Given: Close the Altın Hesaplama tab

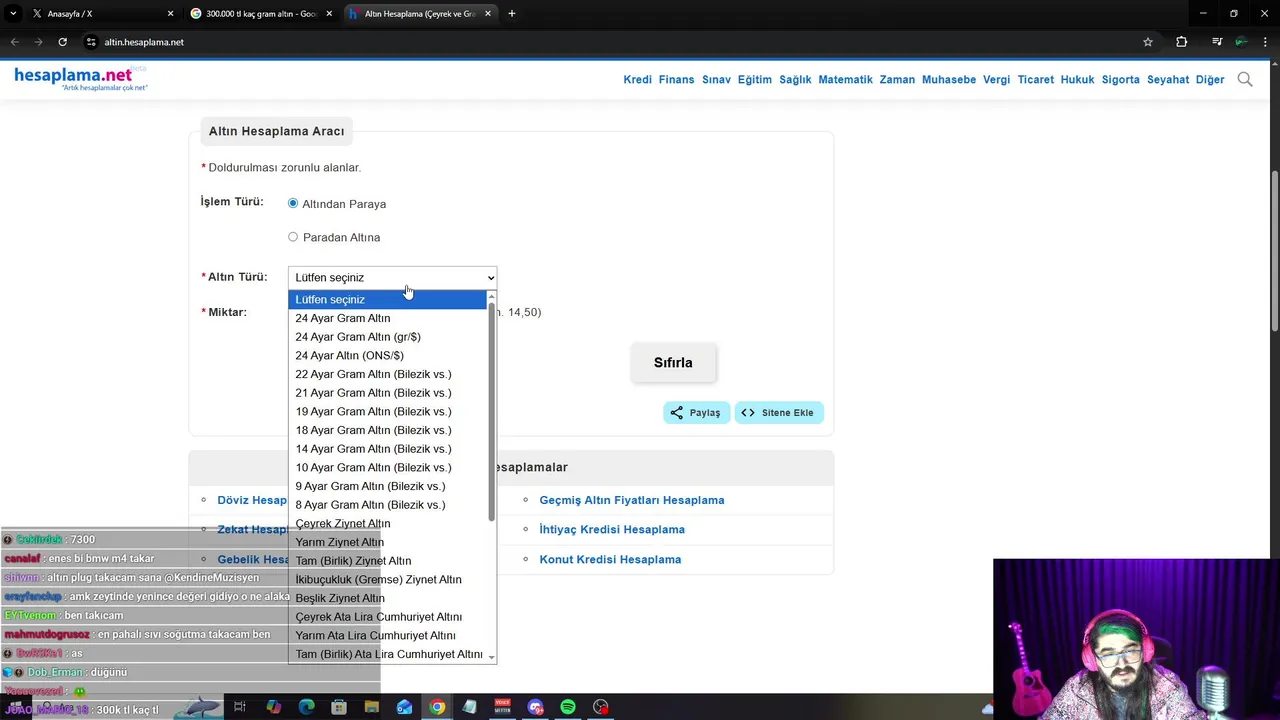Looking at the screenshot, I should click(x=488, y=14).
